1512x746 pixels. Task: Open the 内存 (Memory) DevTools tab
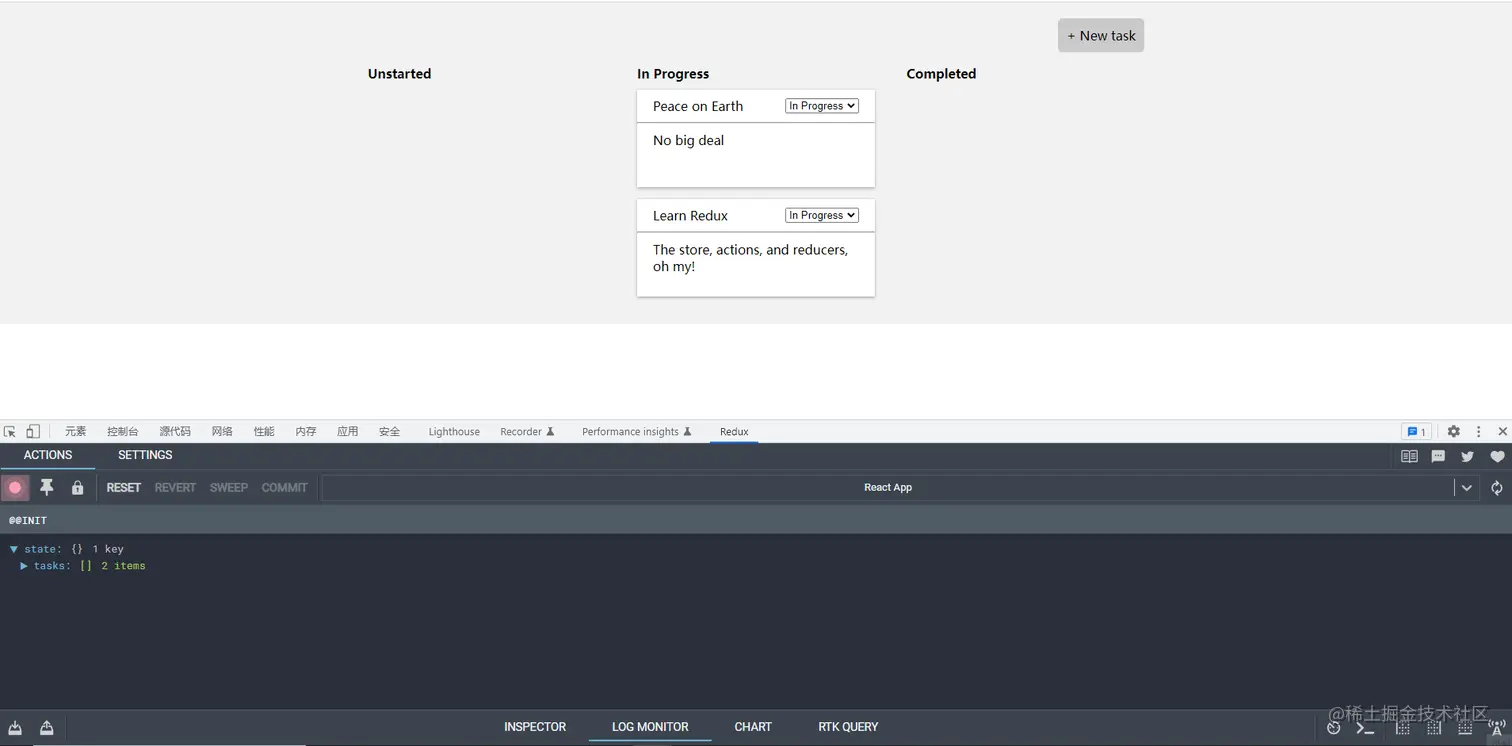pos(306,432)
